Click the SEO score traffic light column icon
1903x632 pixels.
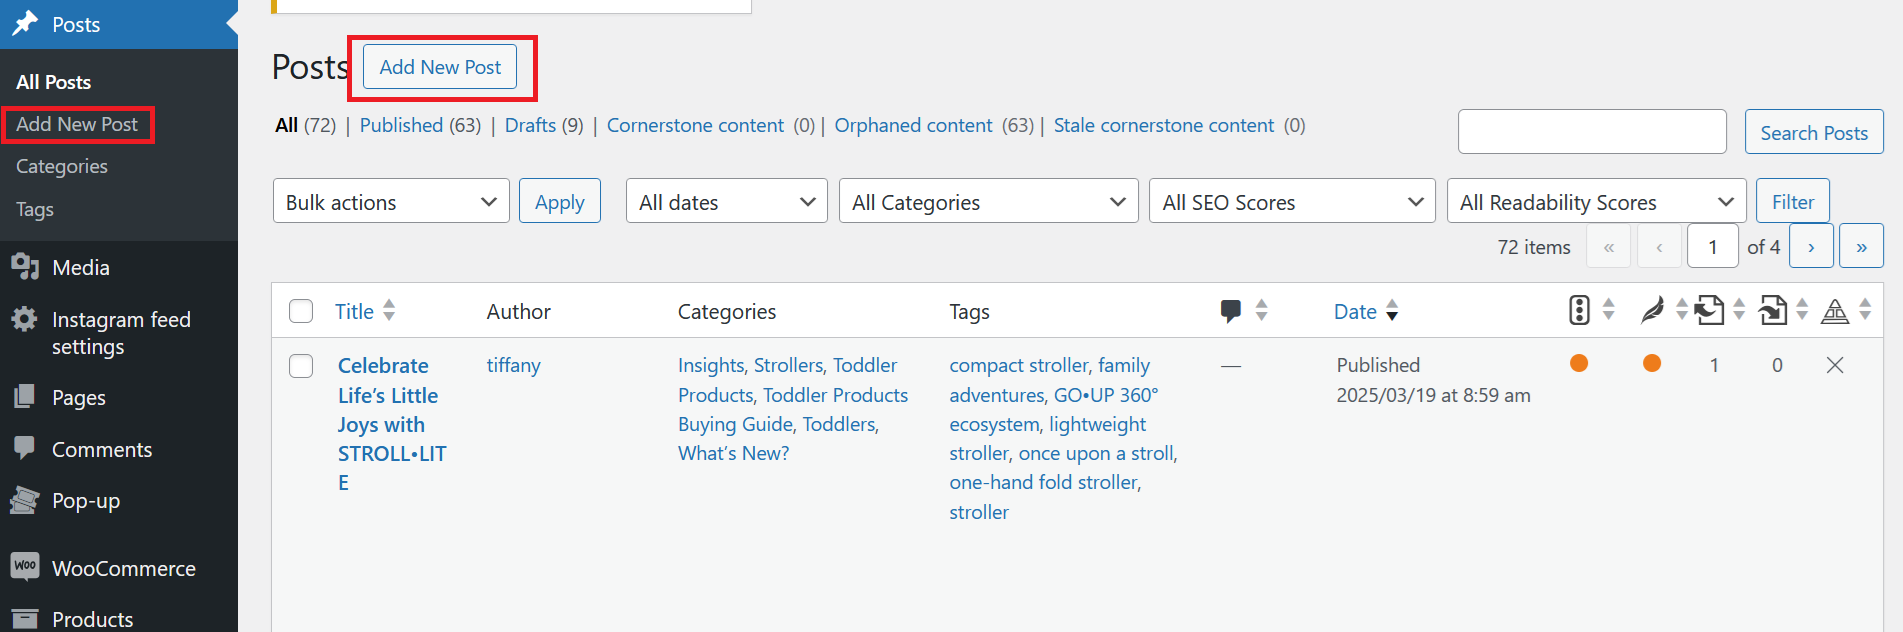click(1579, 310)
